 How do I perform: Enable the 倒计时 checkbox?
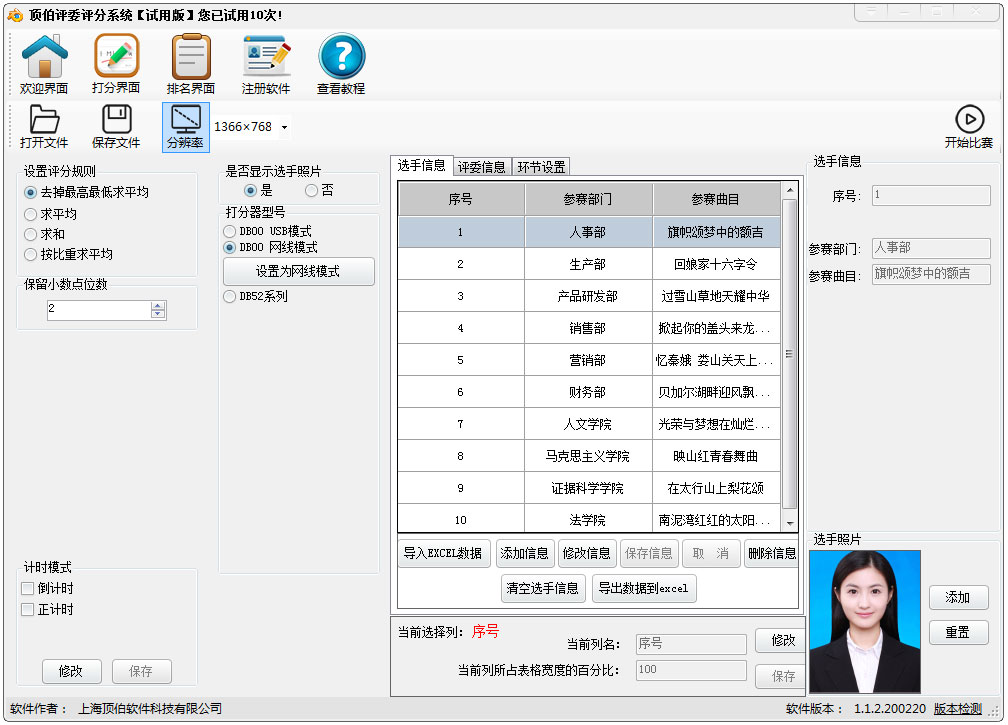[48, 588]
